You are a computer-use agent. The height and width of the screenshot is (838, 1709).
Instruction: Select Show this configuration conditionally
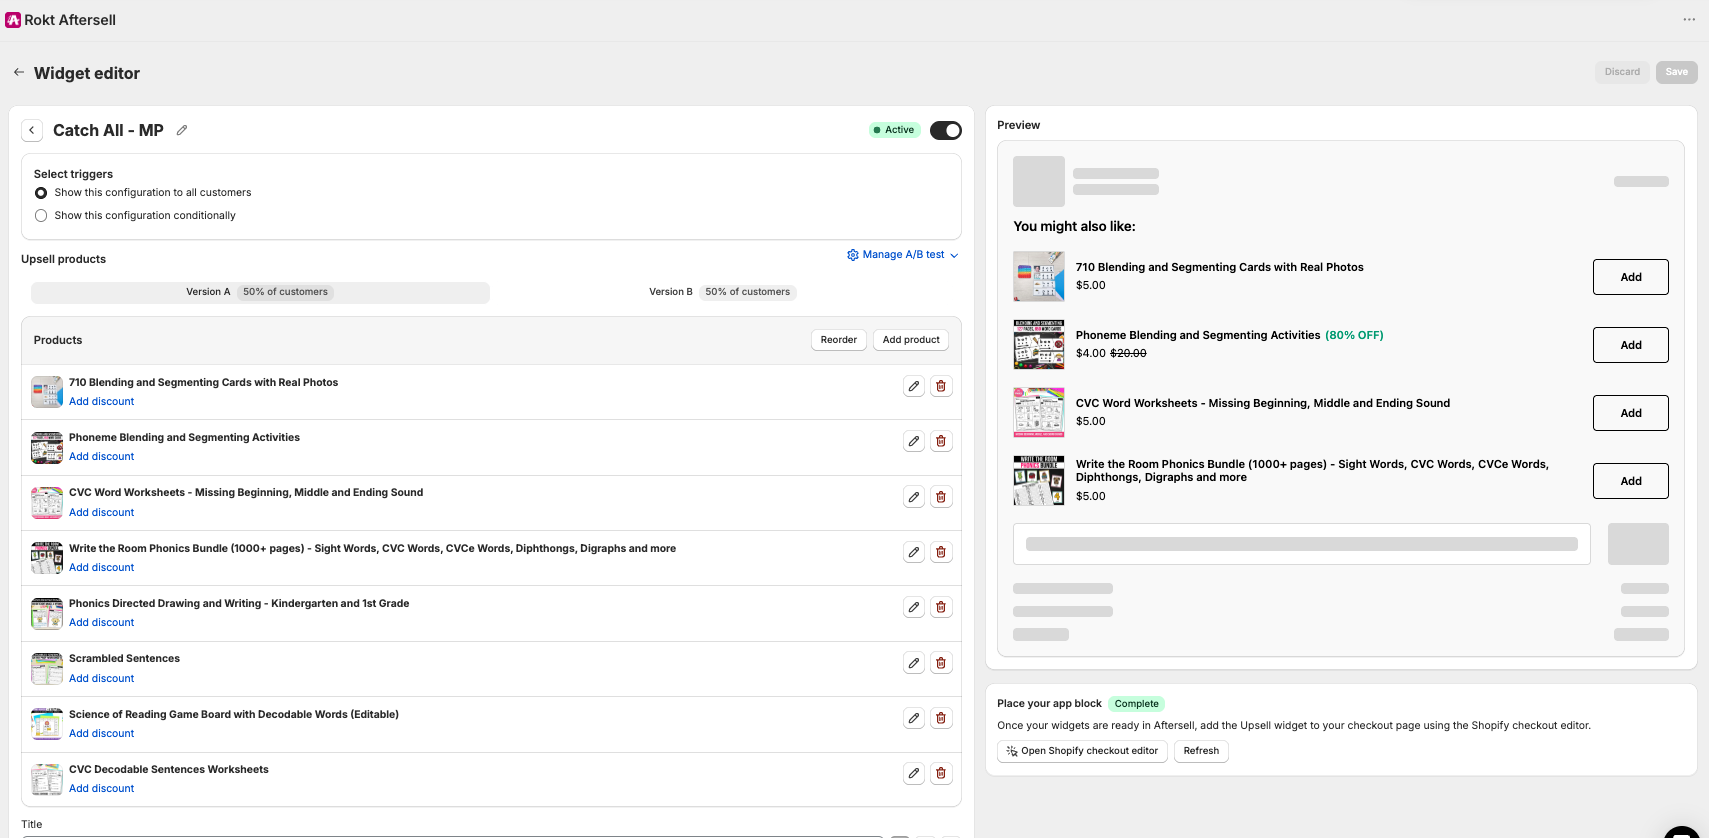click(x=41, y=216)
